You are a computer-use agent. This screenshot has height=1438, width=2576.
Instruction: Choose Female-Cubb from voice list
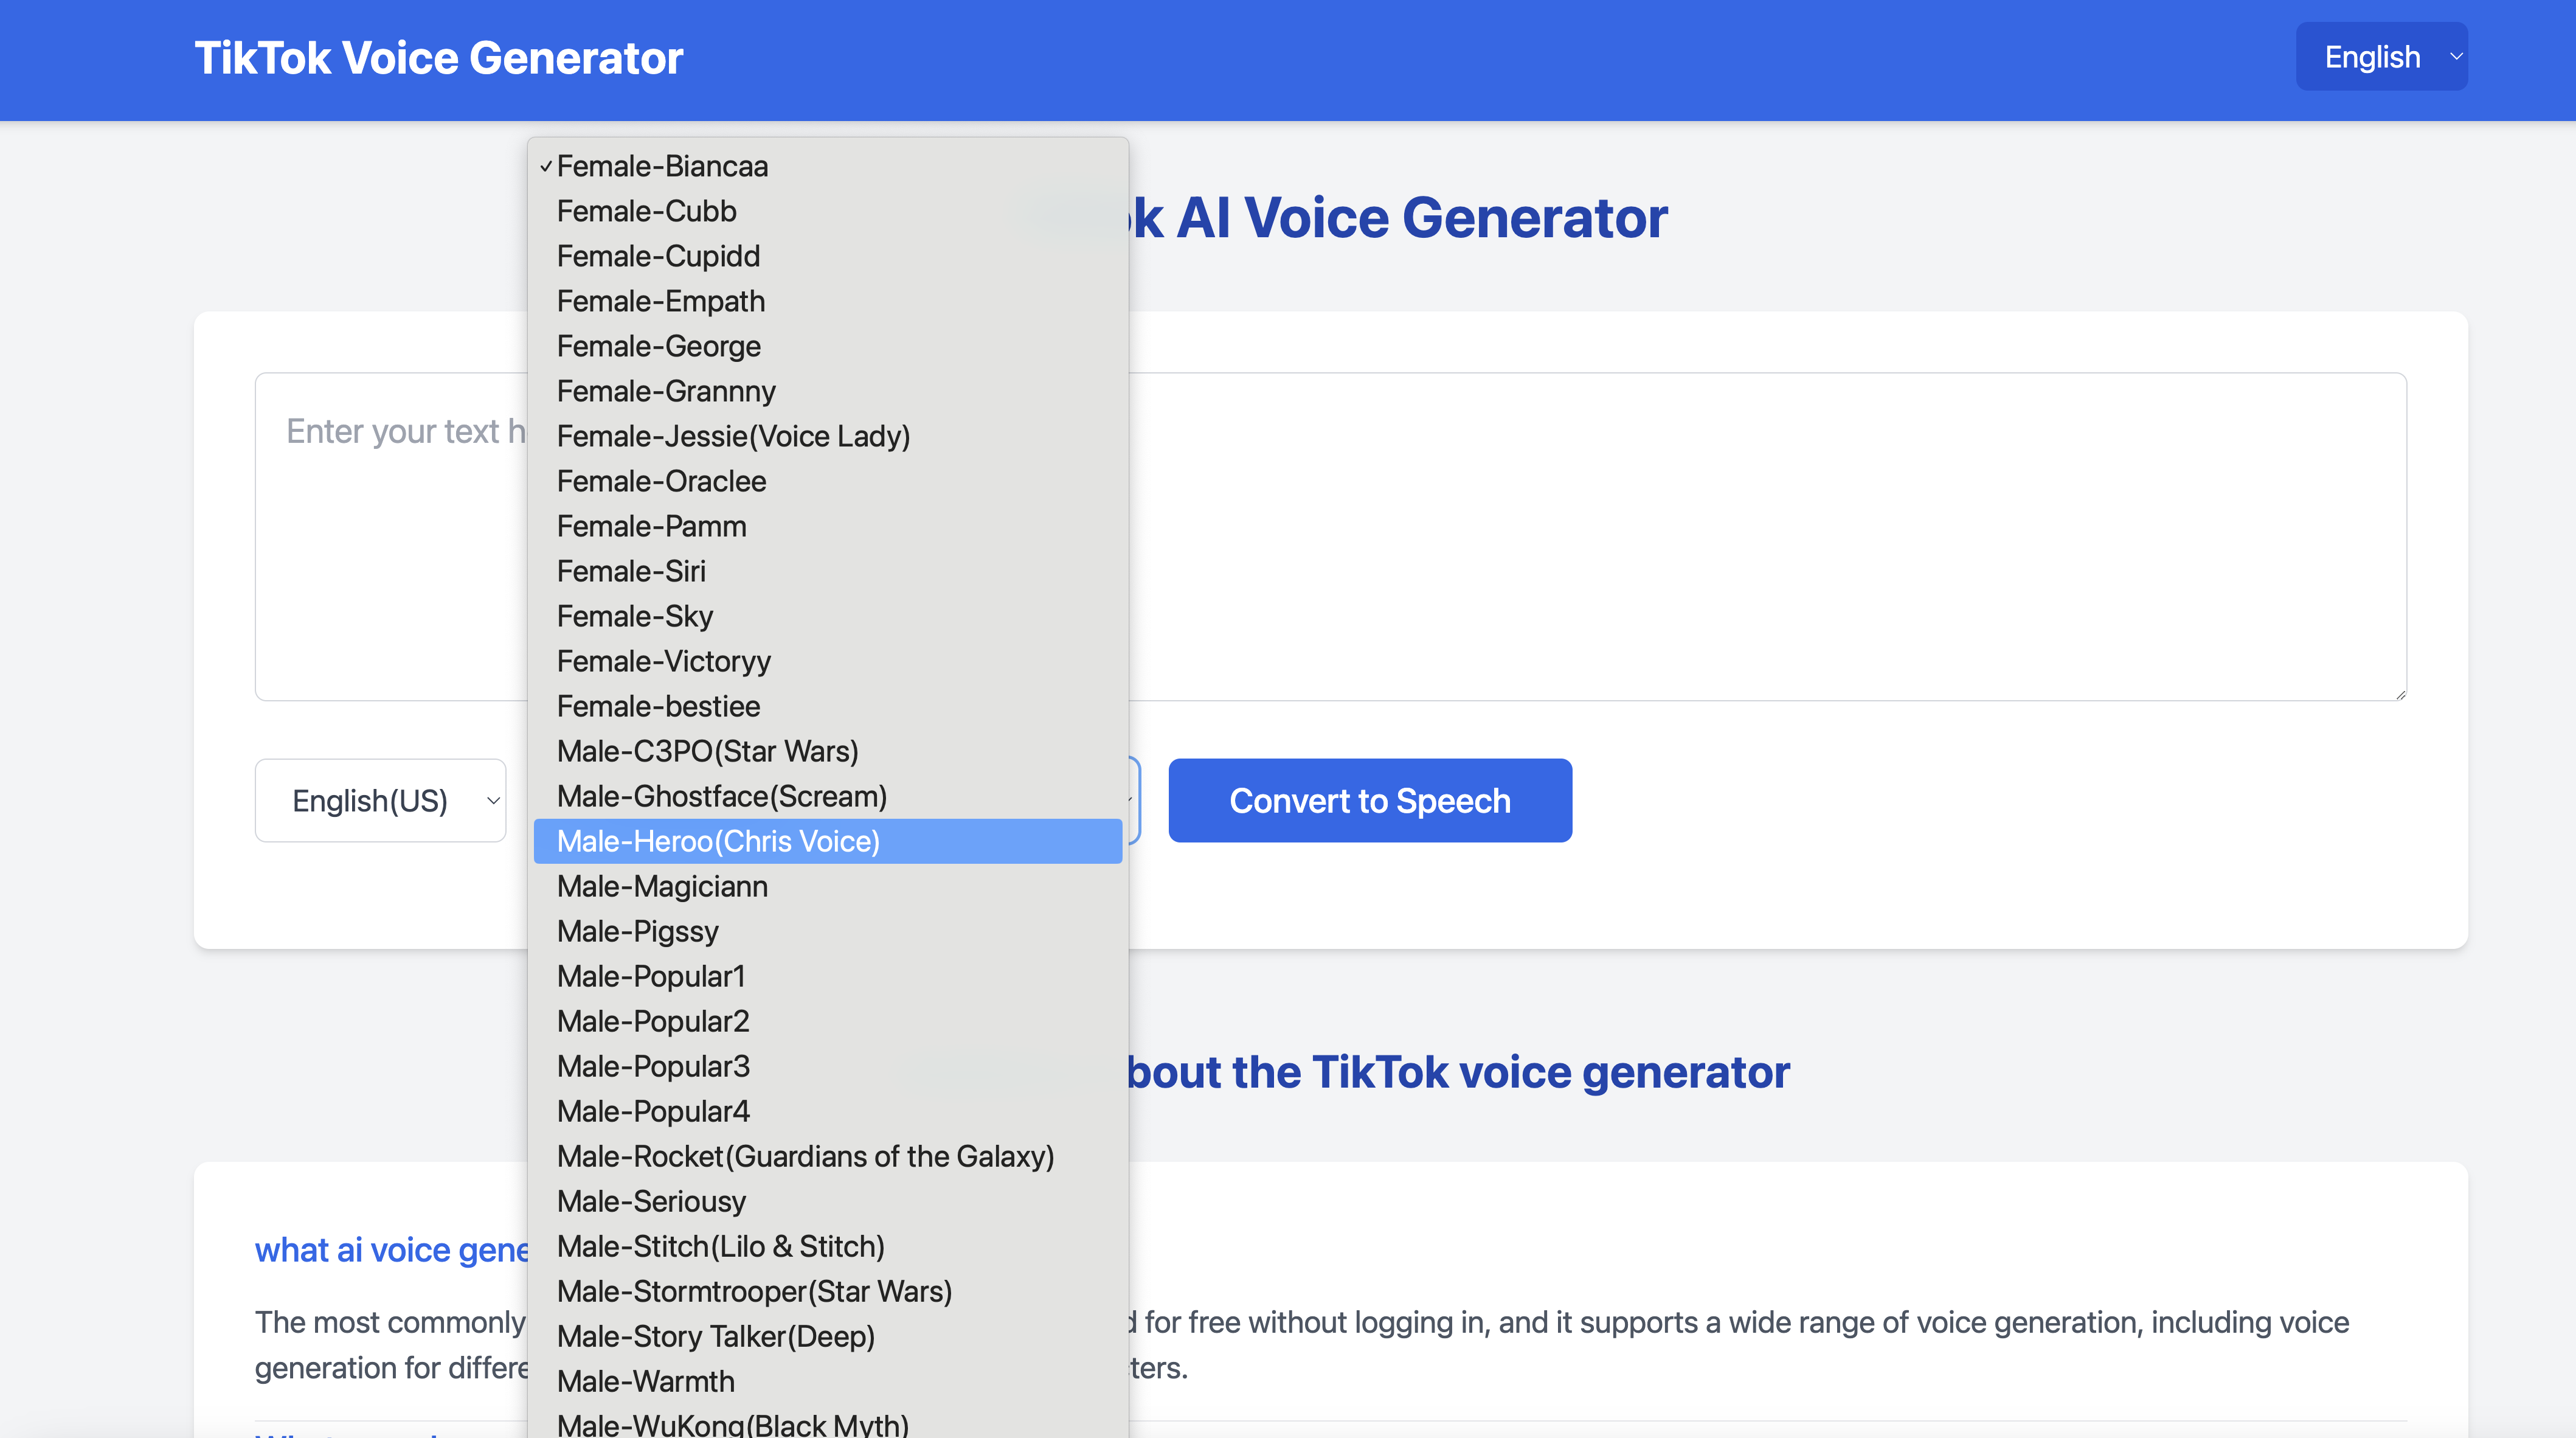(x=646, y=211)
